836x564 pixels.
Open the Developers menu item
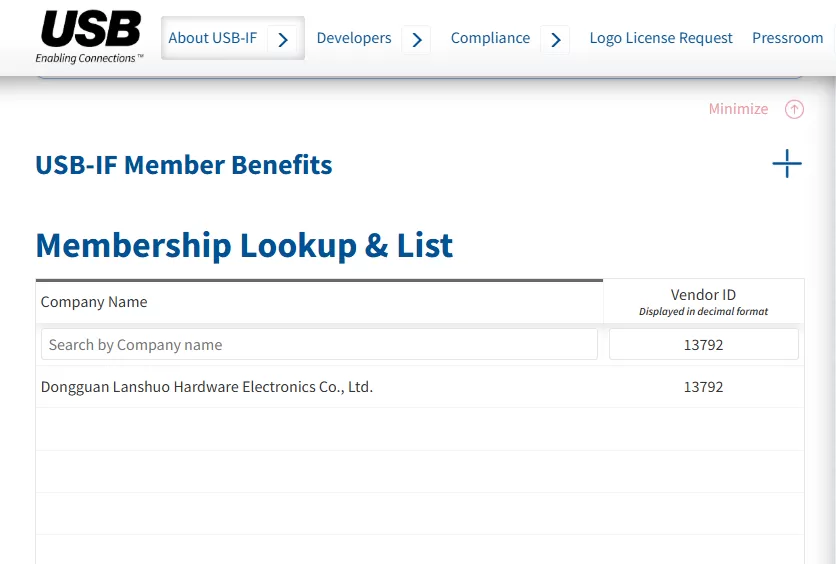coord(354,38)
